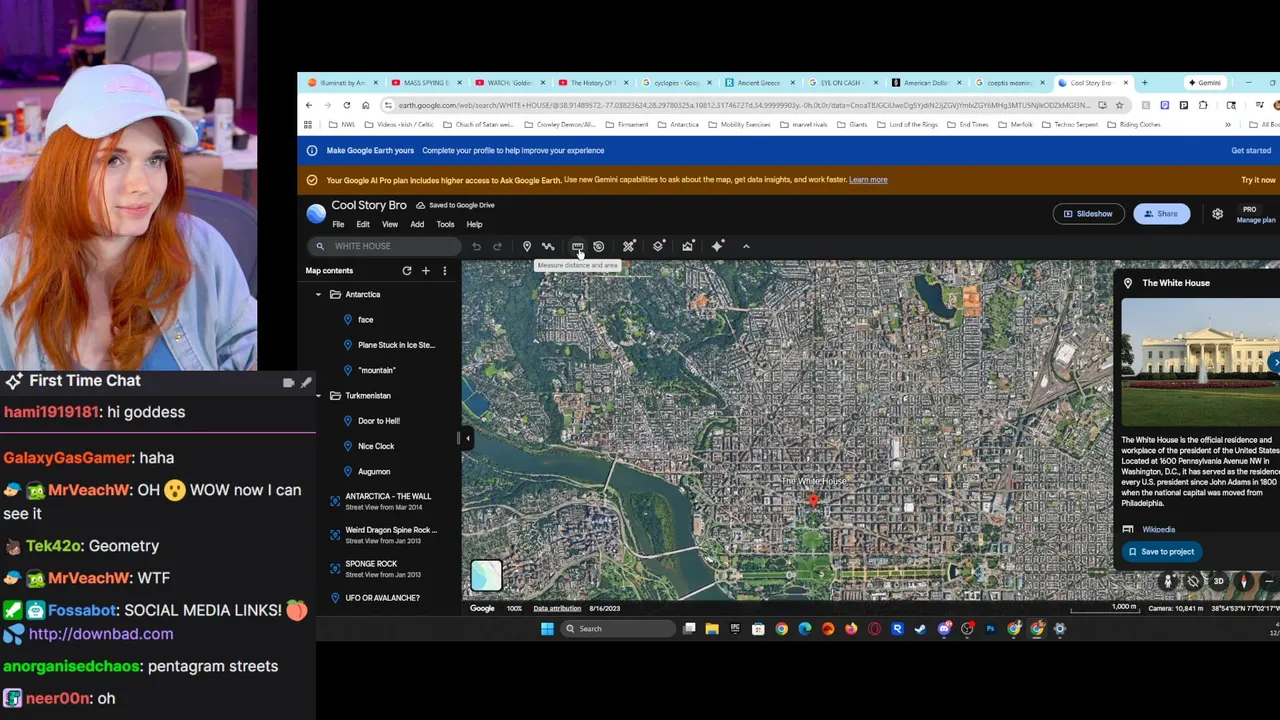The image size is (1280, 720).
Task: Open the historical imagery clock tool
Action: point(599,246)
